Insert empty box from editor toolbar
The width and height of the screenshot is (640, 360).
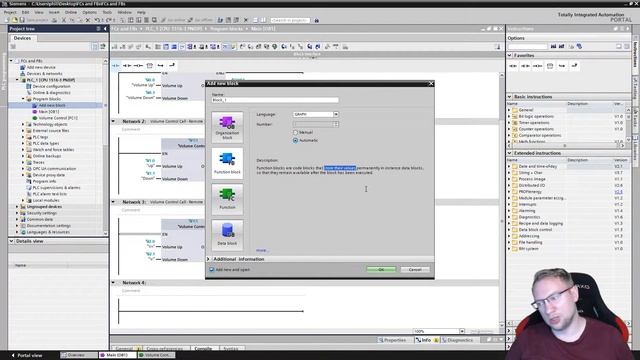tap(150, 65)
